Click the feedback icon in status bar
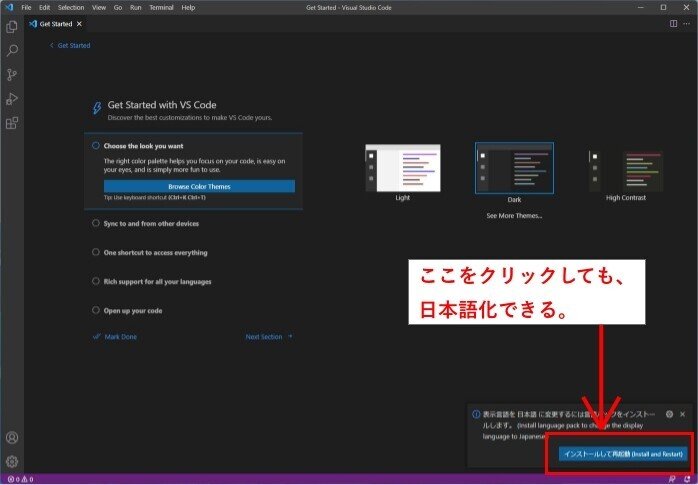Viewport: 698px width, 485px height. [672, 479]
